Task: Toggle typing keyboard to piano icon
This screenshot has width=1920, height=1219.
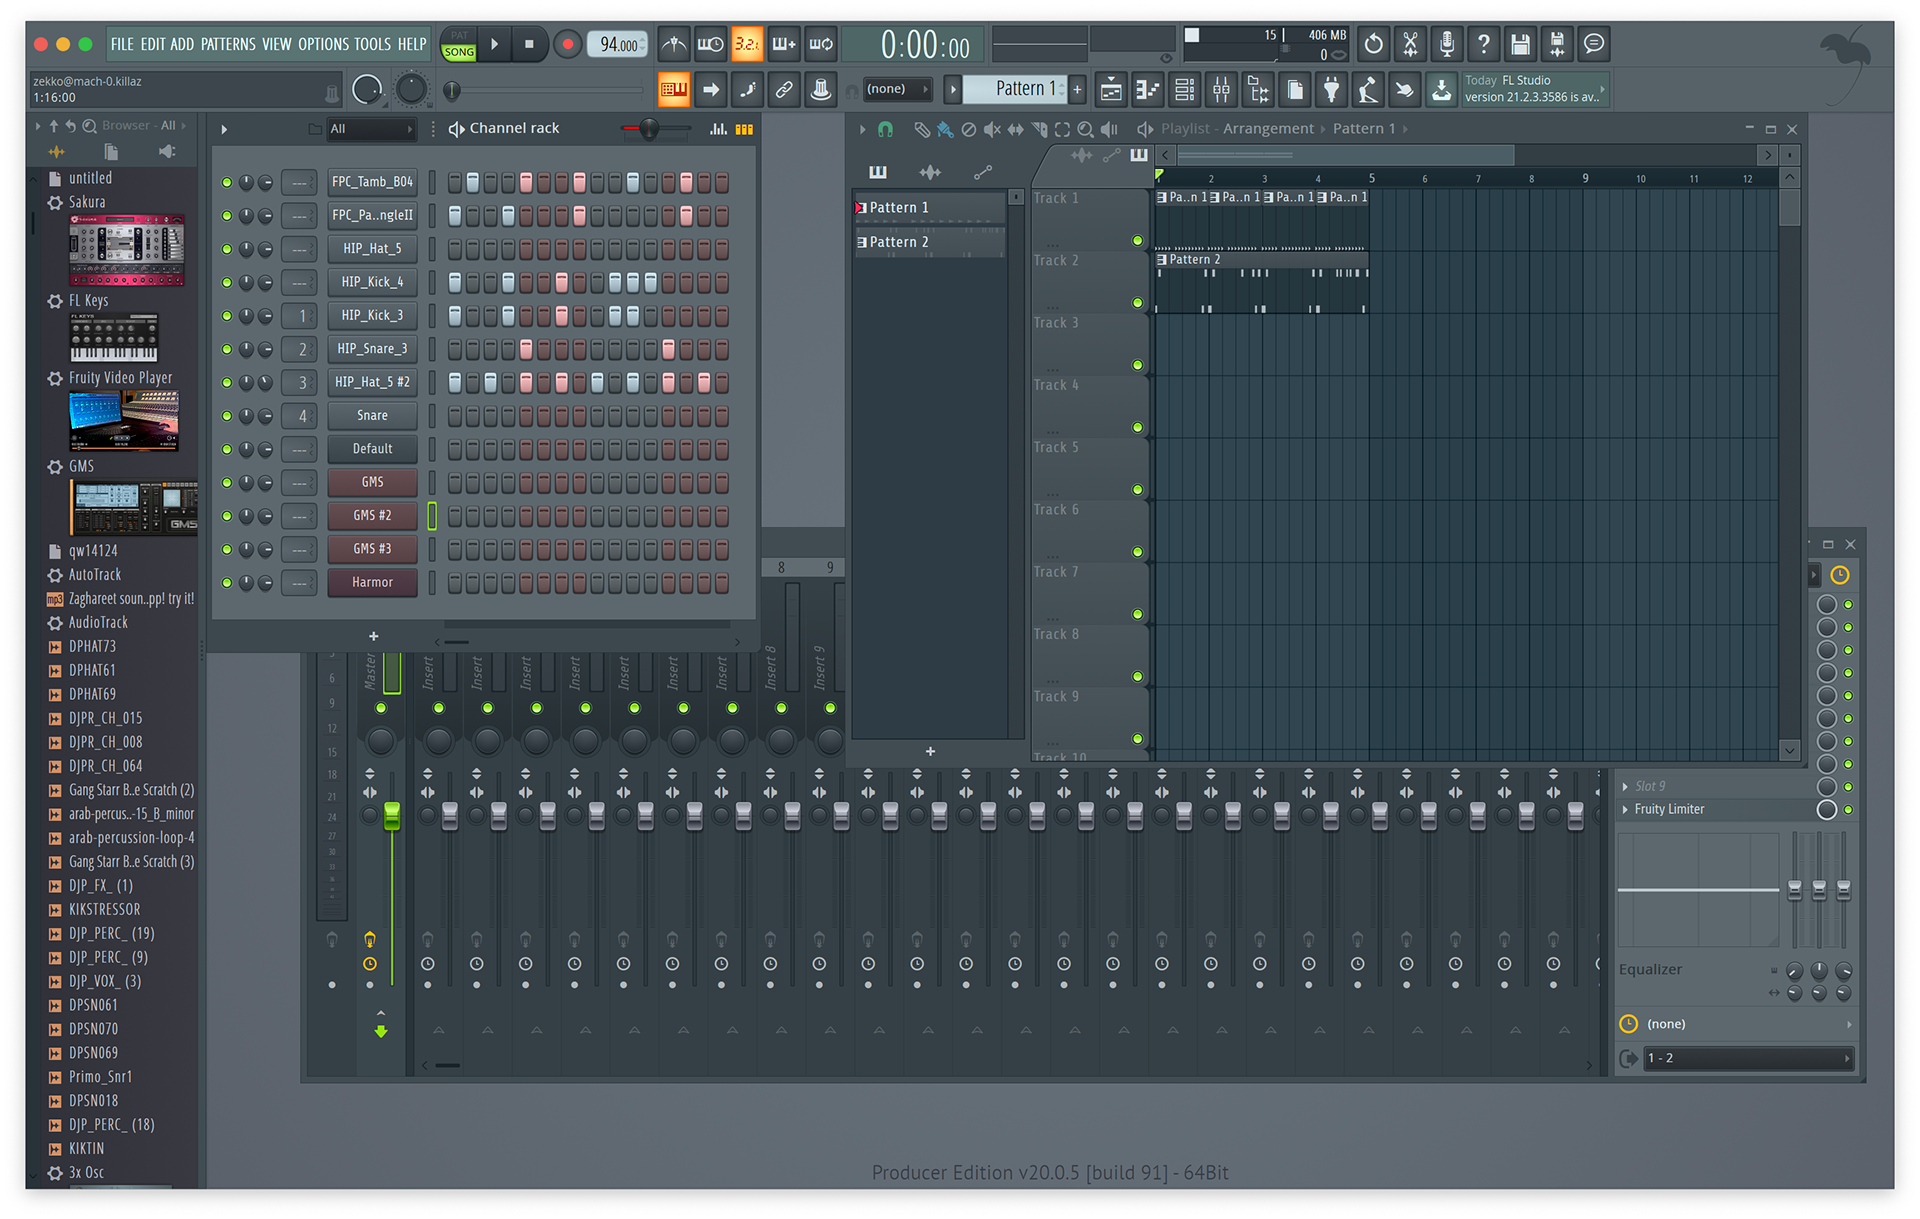Action: tap(674, 90)
